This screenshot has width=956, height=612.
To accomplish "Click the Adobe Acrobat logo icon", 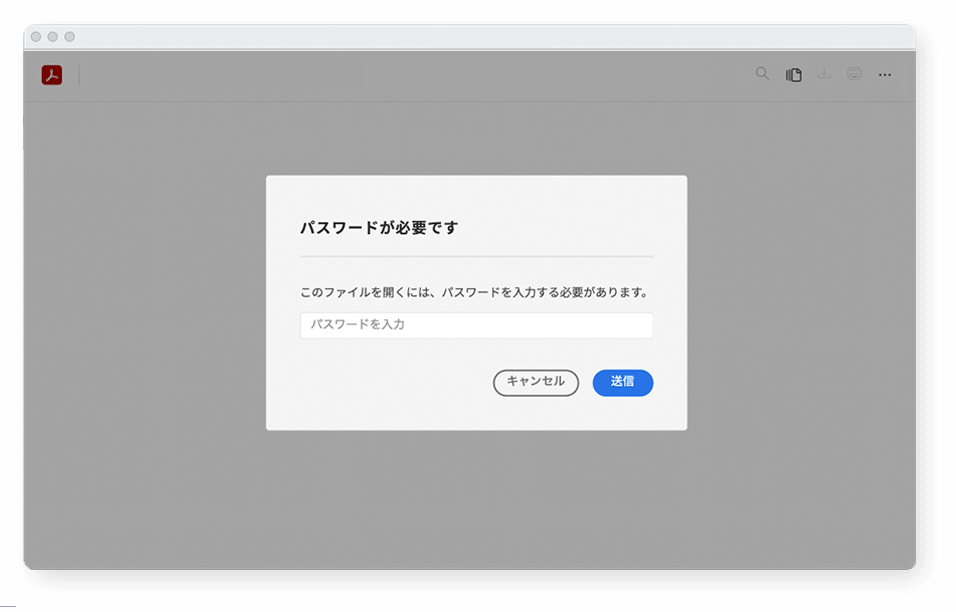I will tap(52, 75).
